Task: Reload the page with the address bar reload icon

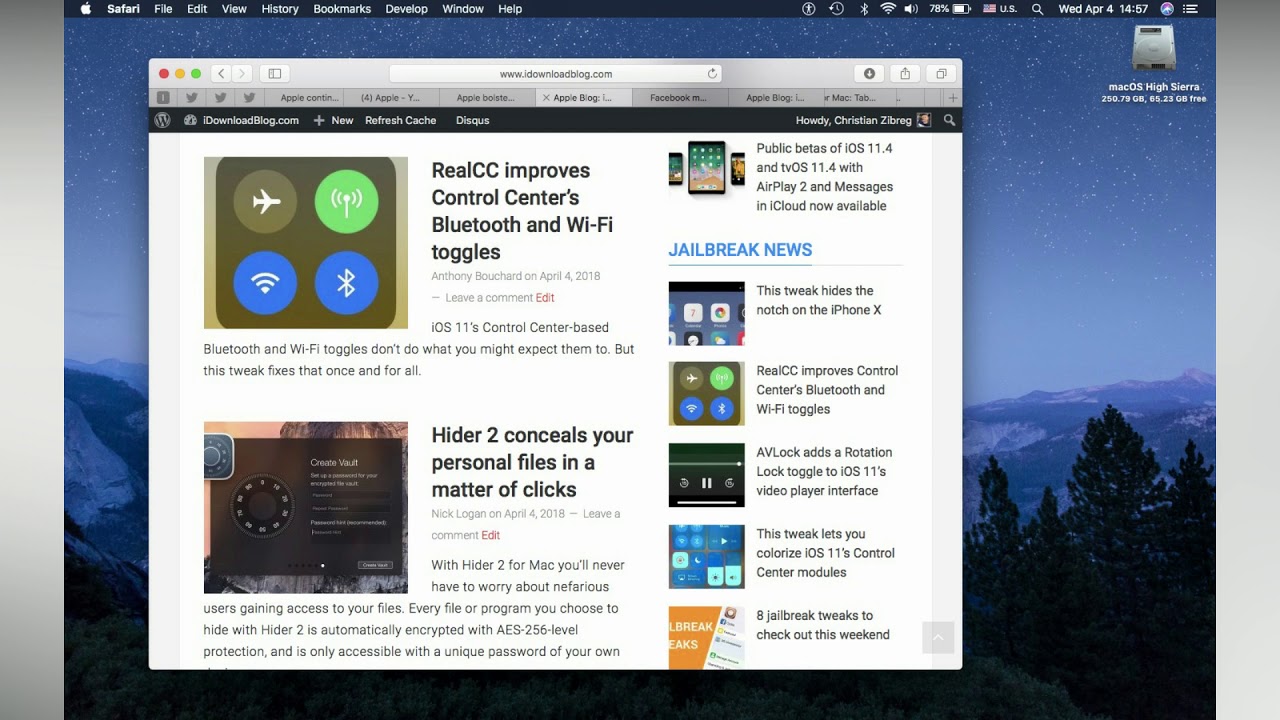Action: [712, 73]
